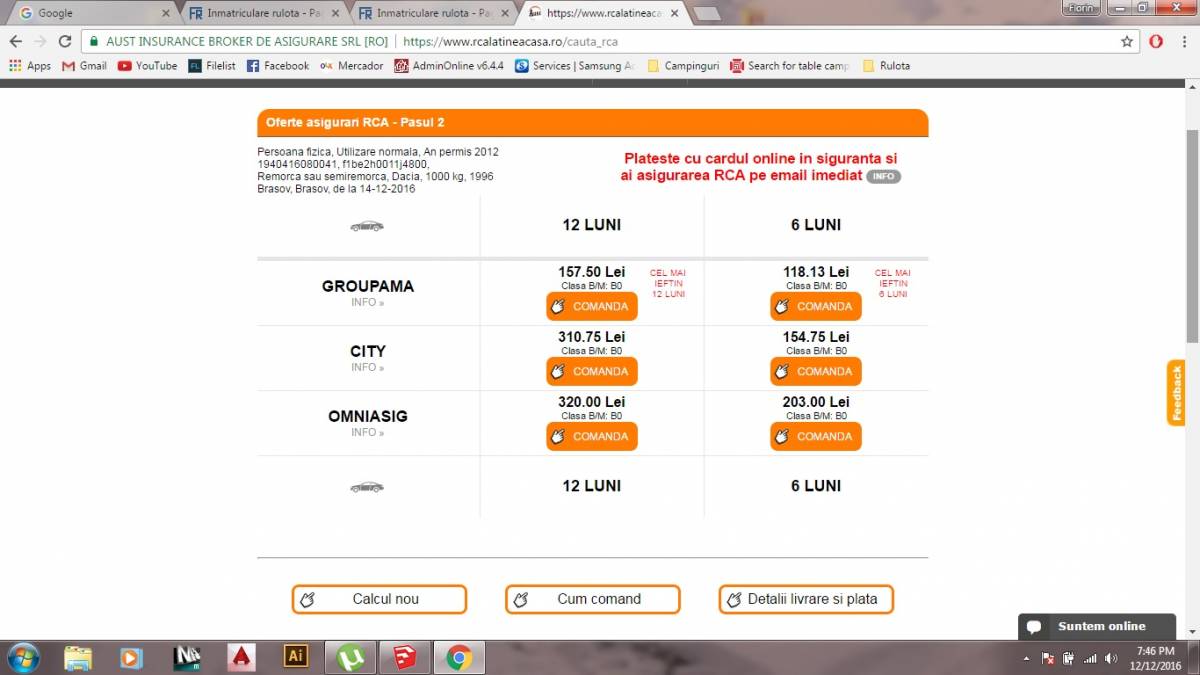
Task: Bookmark this page with the star icon
Action: point(1127,41)
